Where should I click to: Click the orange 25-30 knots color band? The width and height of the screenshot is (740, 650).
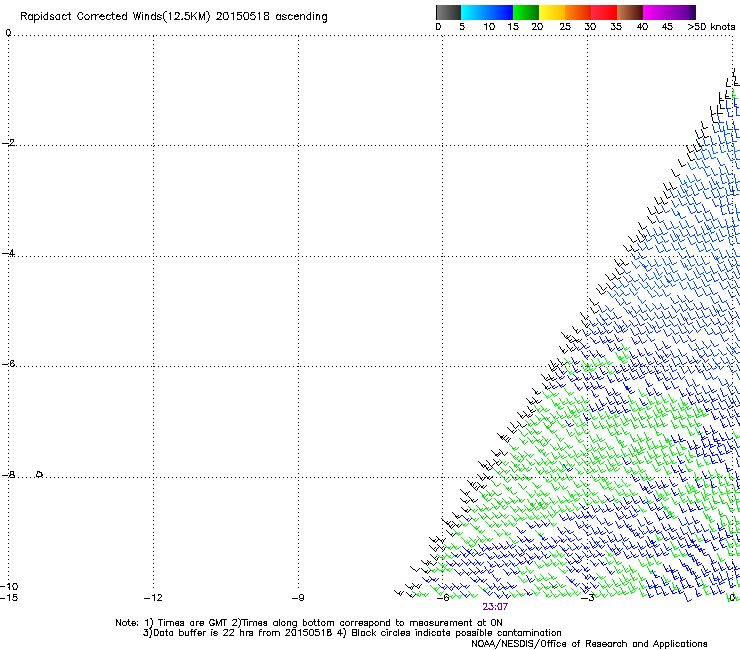click(578, 12)
